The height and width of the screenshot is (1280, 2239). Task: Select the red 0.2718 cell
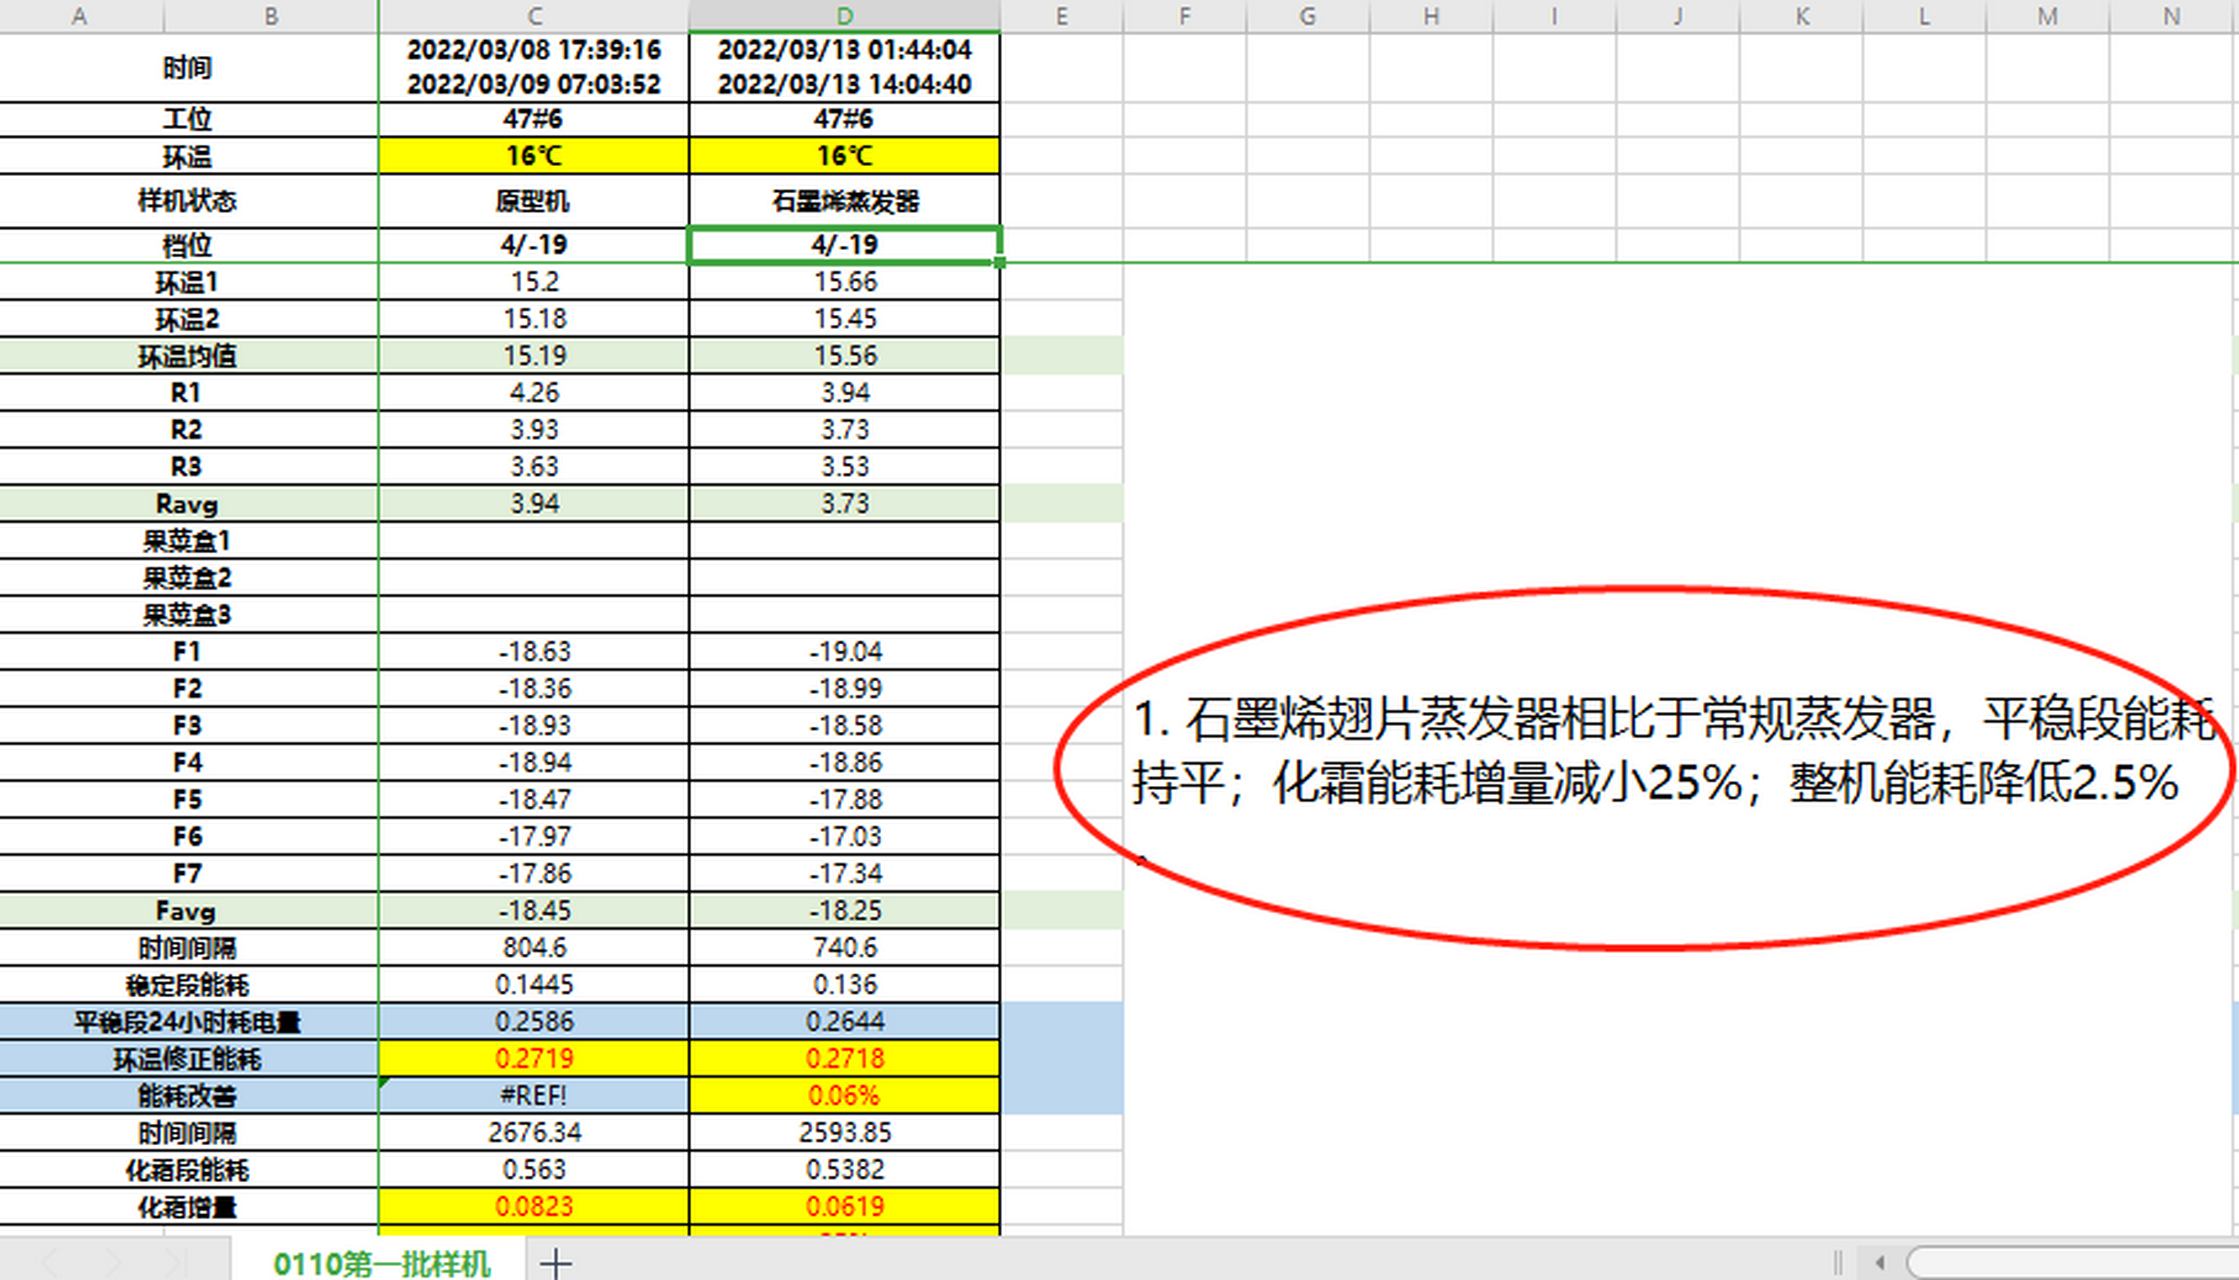(845, 1059)
